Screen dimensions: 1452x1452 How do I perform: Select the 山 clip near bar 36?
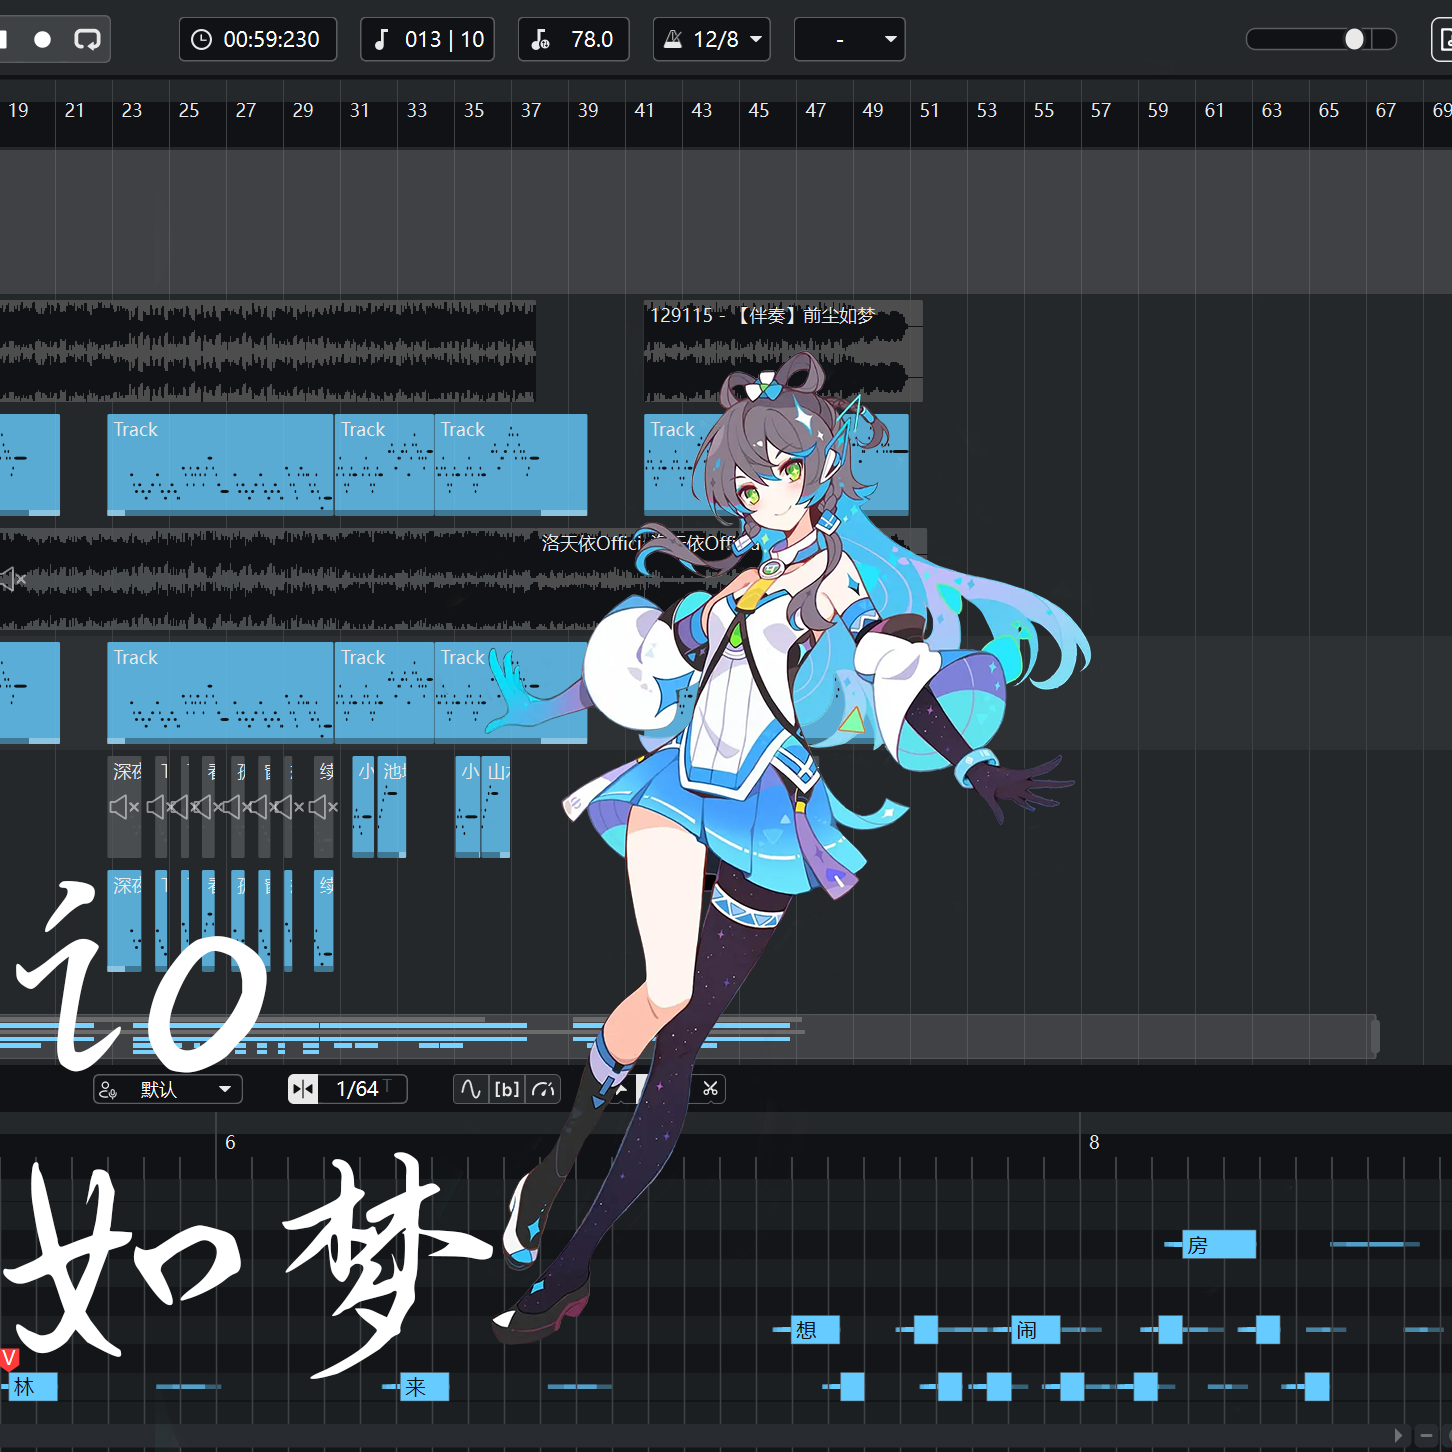tap(496, 807)
